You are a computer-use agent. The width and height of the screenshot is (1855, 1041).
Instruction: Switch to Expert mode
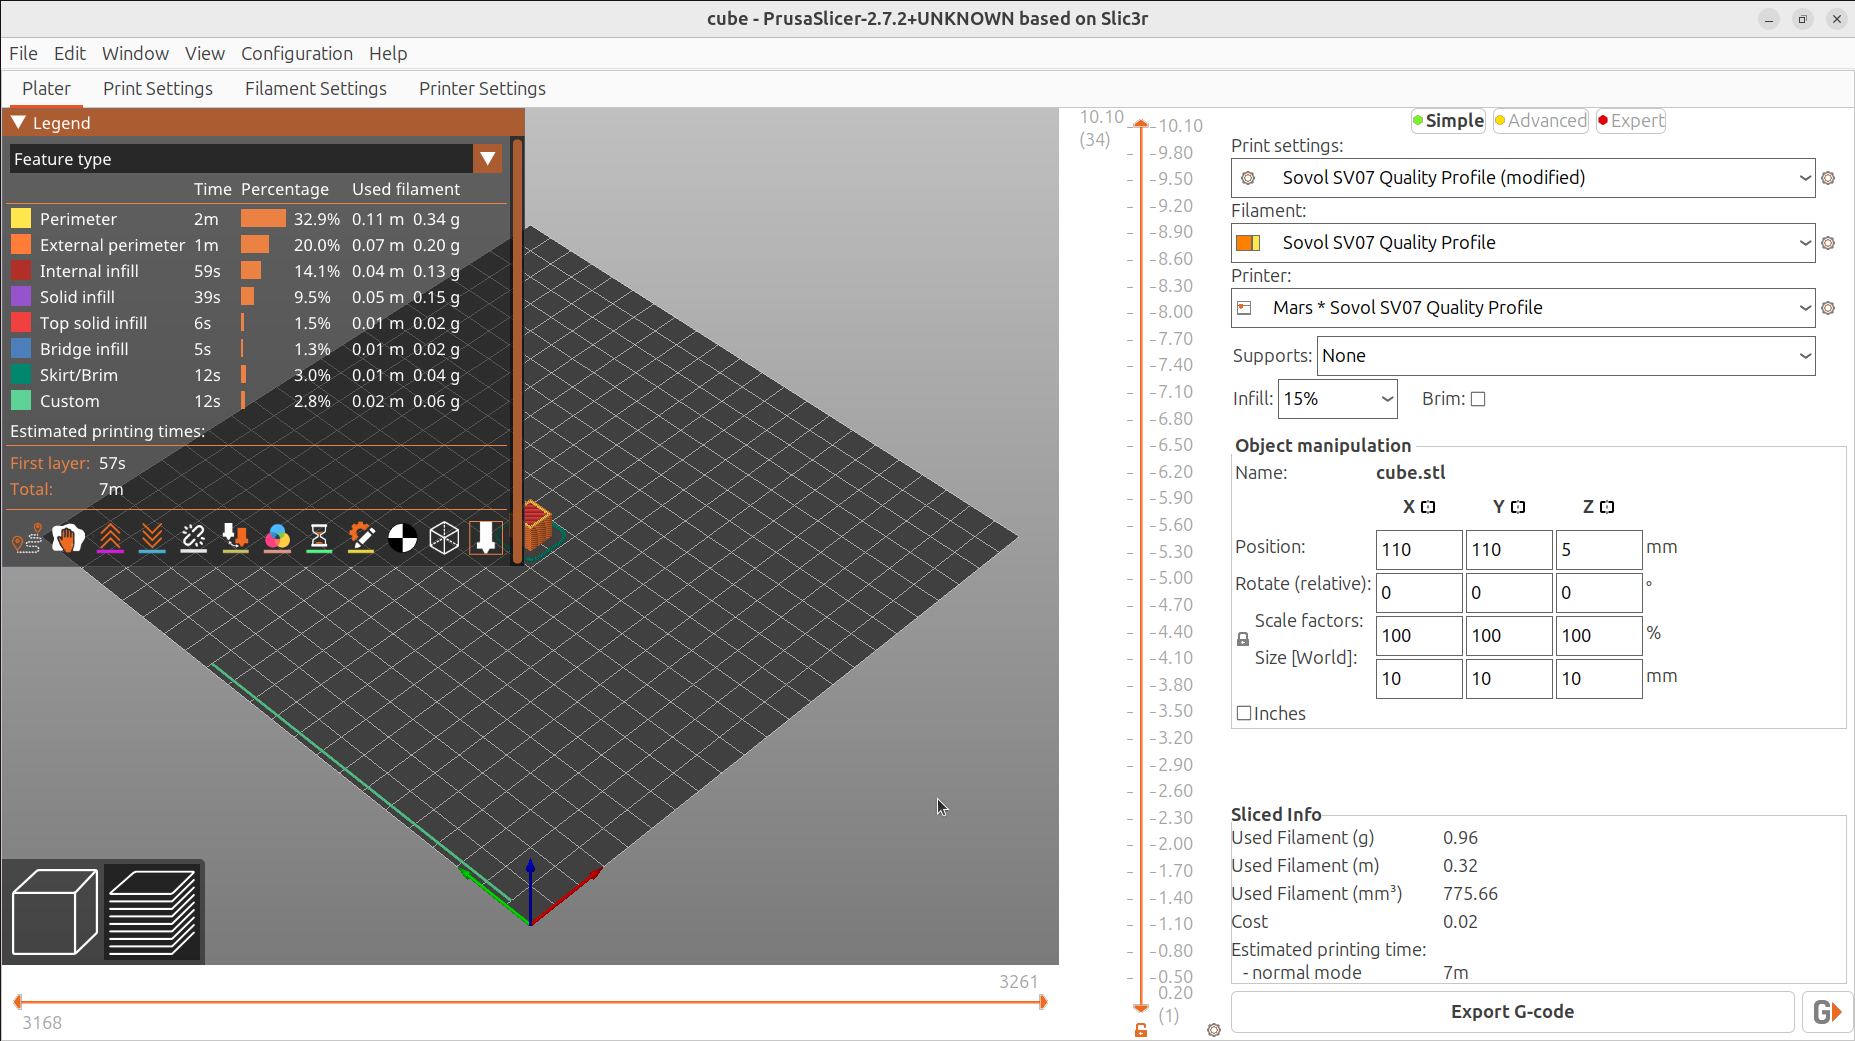[1631, 121]
